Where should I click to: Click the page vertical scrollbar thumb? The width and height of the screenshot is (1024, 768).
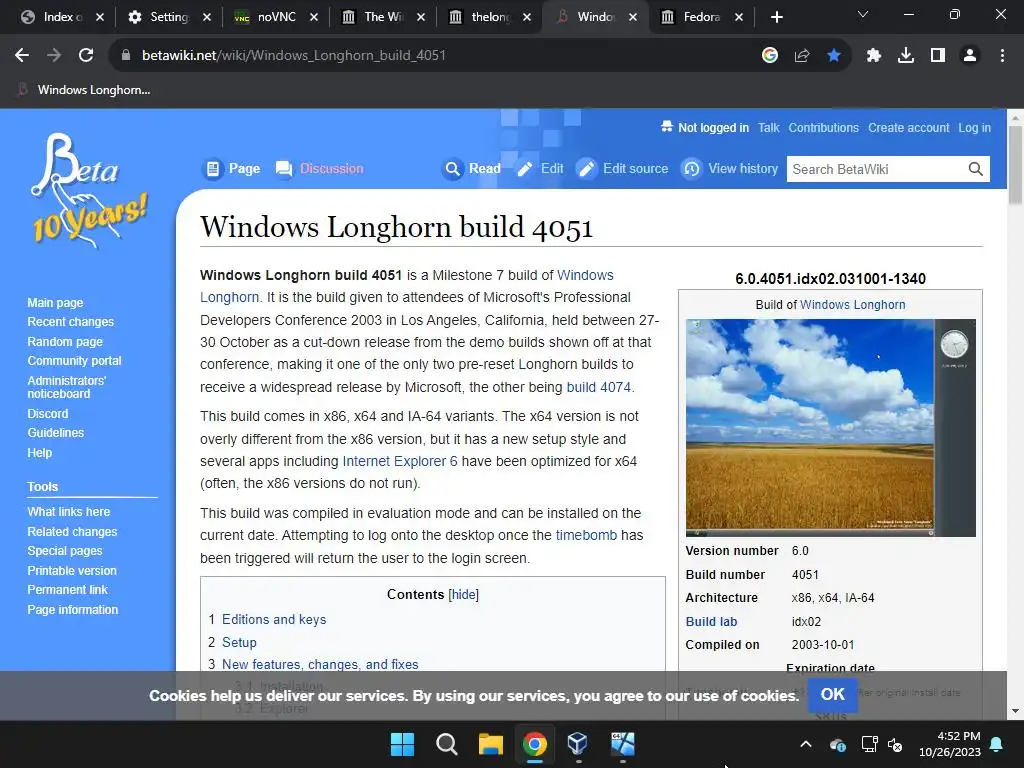(x=1015, y=165)
